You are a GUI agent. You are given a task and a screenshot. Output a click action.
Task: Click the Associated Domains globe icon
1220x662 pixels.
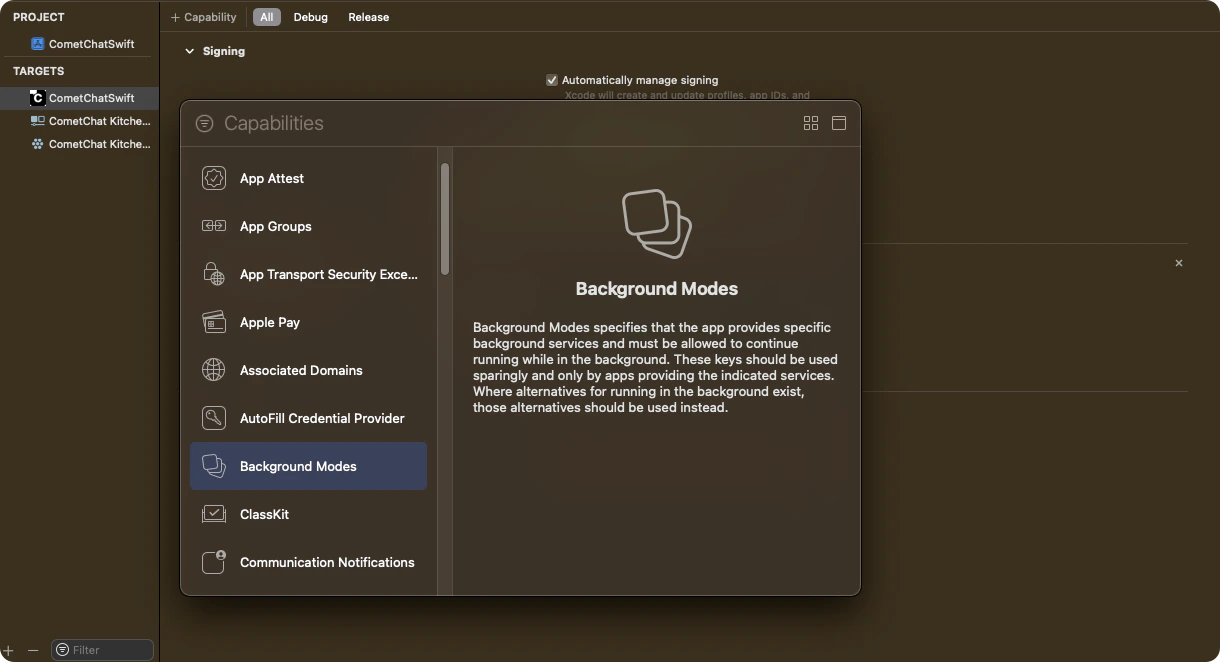coord(214,370)
